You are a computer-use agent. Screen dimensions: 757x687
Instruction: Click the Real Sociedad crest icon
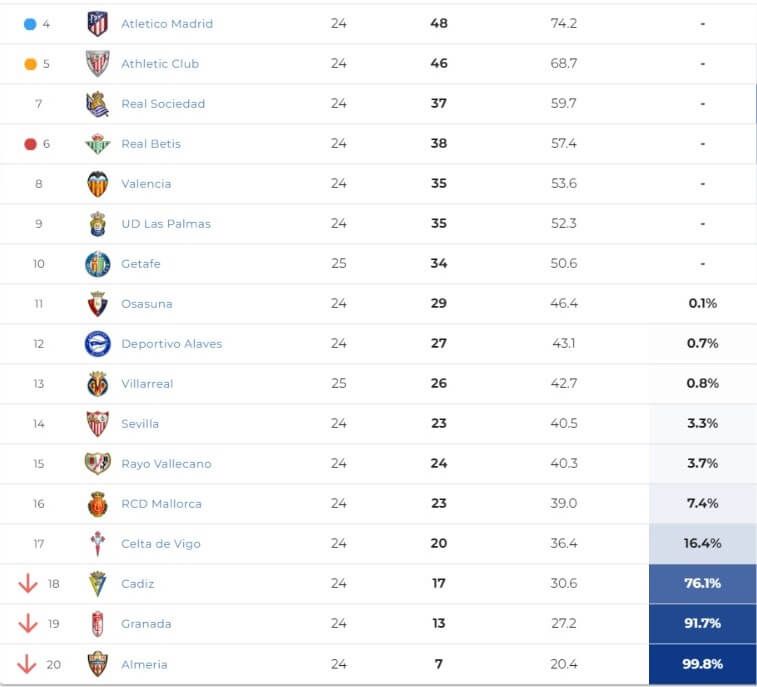97,104
